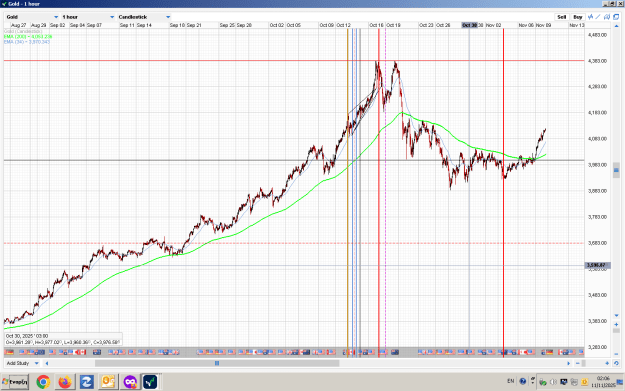Open the Start menu button
This screenshot has height=391, width=625.
click(x=15, y=382)
